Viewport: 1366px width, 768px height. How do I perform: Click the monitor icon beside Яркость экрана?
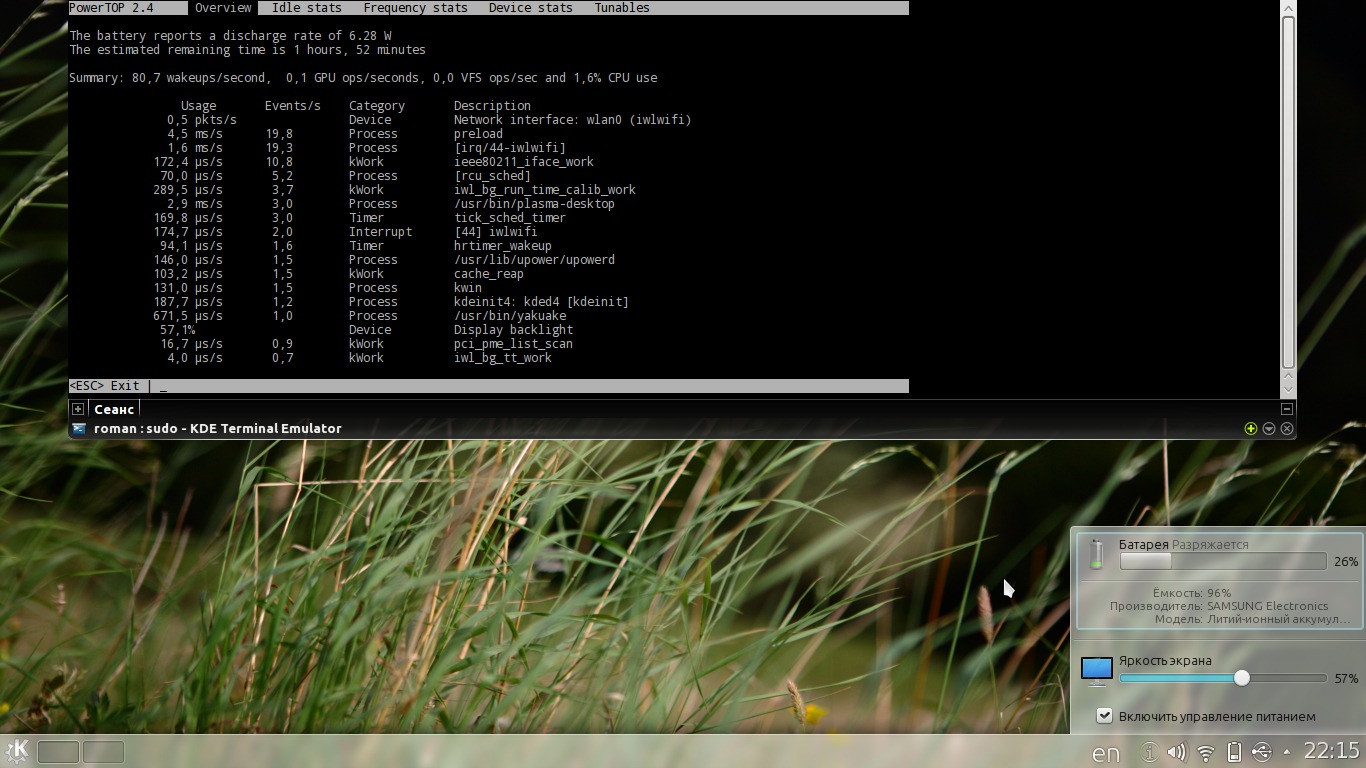(1097, 670)
